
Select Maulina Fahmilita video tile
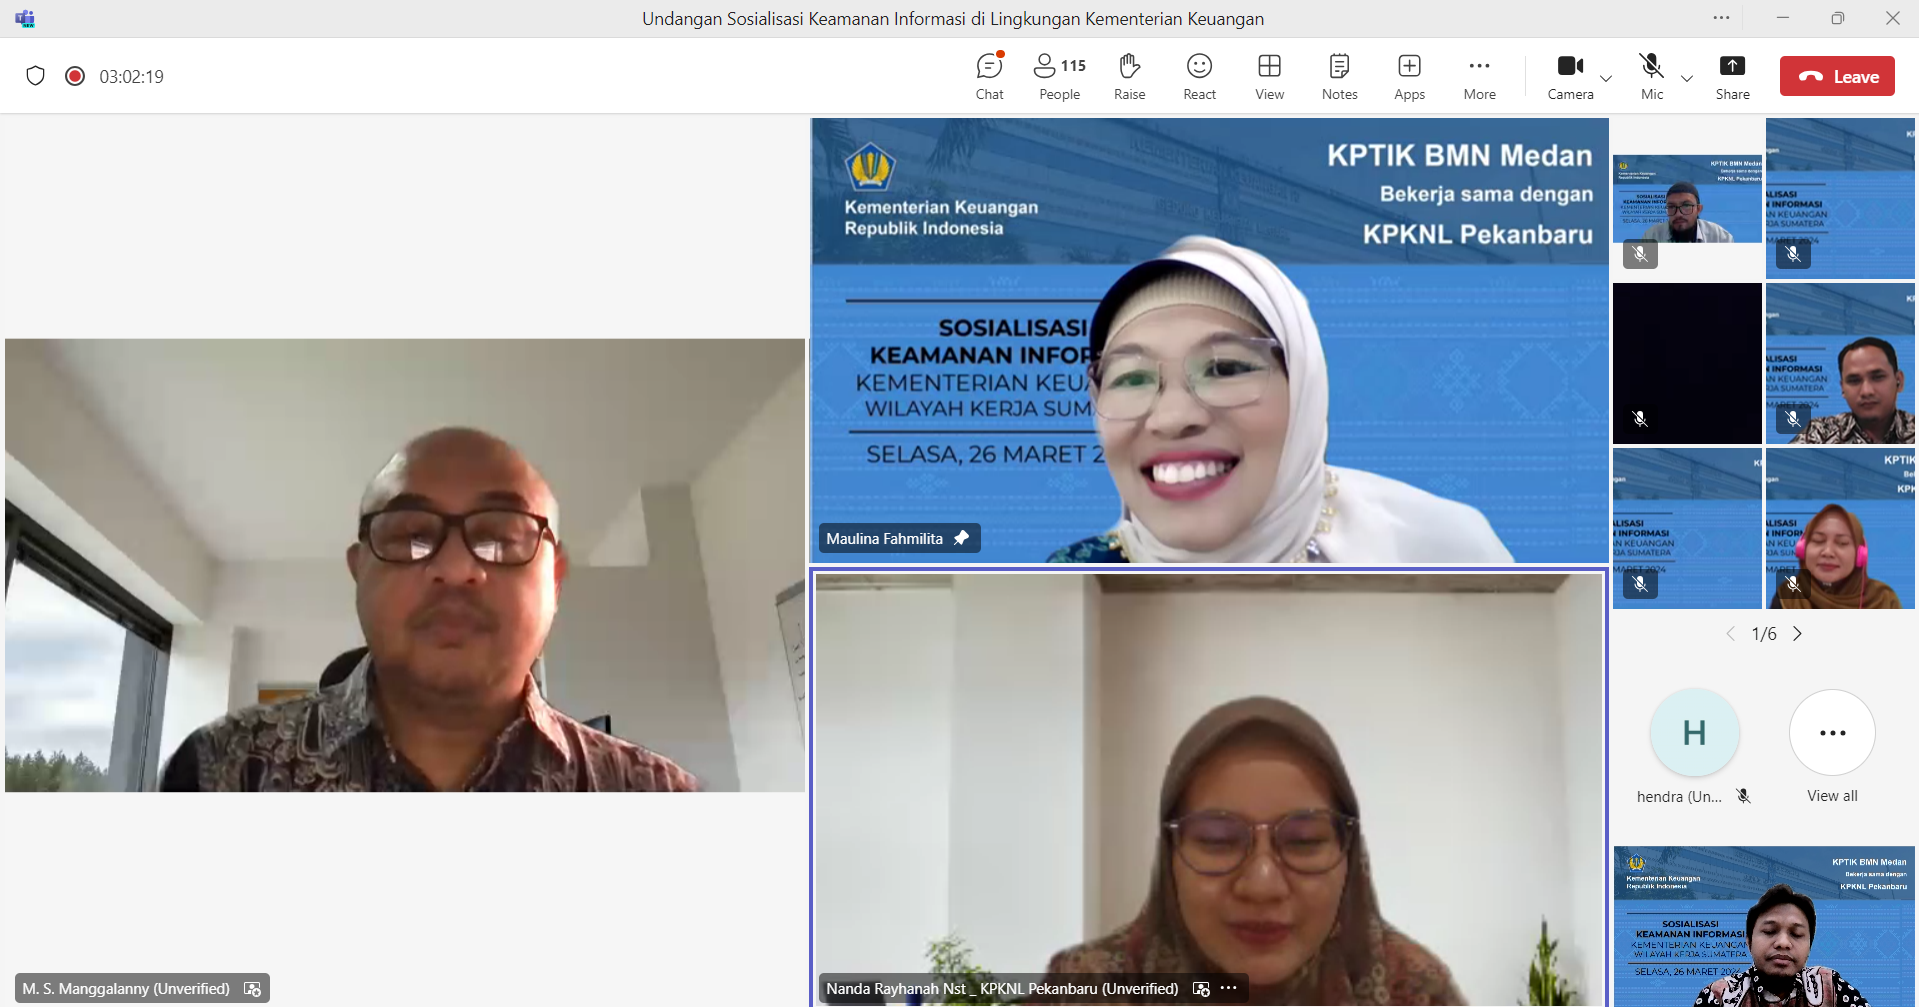point(1209,340)
